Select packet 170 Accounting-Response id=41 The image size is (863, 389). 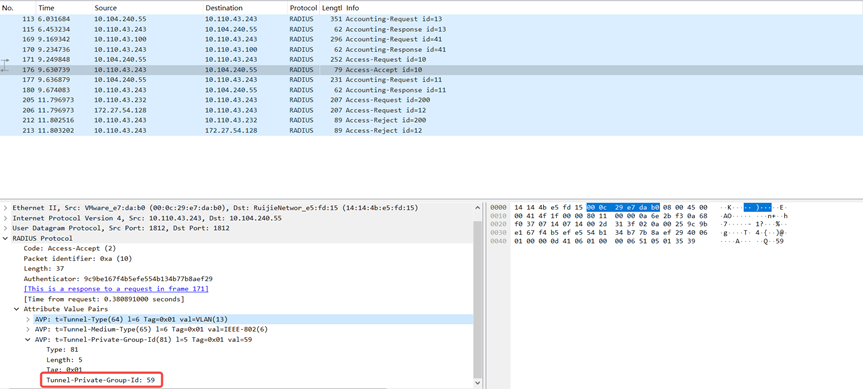click(432, 50)
